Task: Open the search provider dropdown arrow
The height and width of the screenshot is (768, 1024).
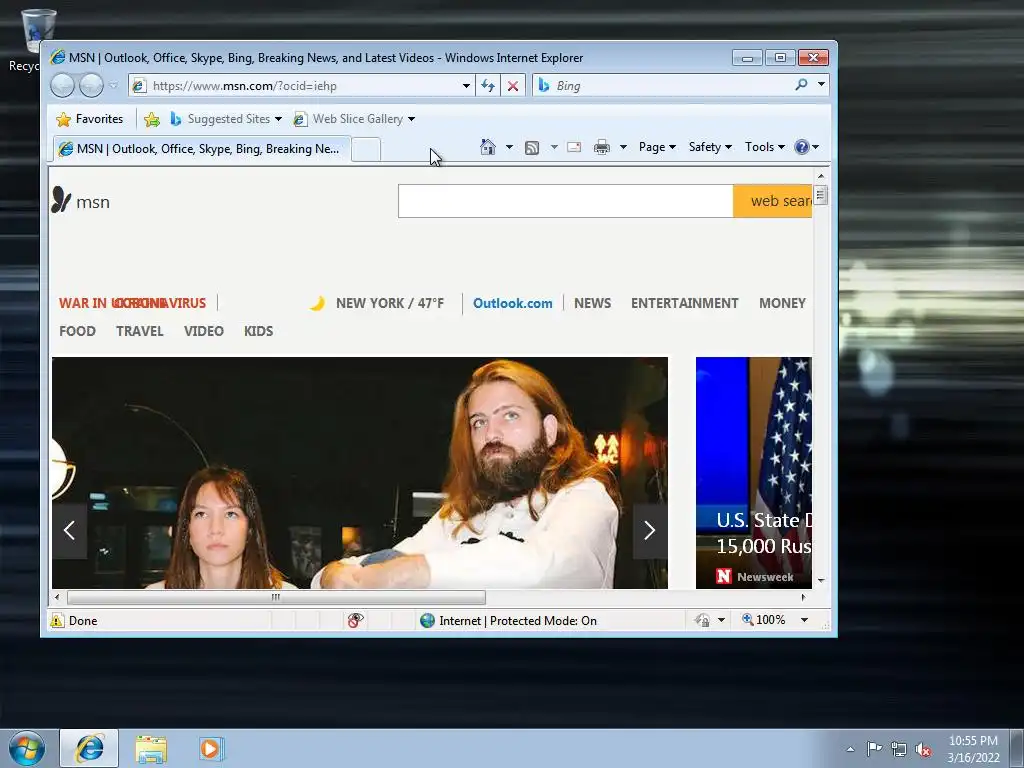Action: (821, 85)
